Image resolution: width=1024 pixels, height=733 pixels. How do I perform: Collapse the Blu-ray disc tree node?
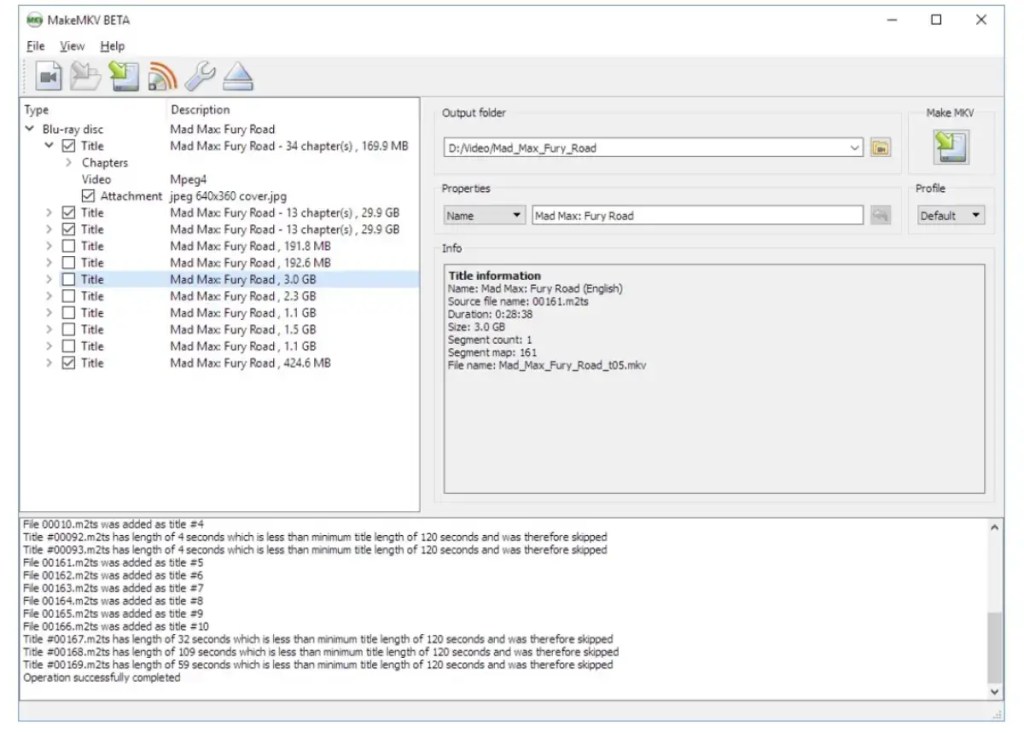[x=30, y=129]
